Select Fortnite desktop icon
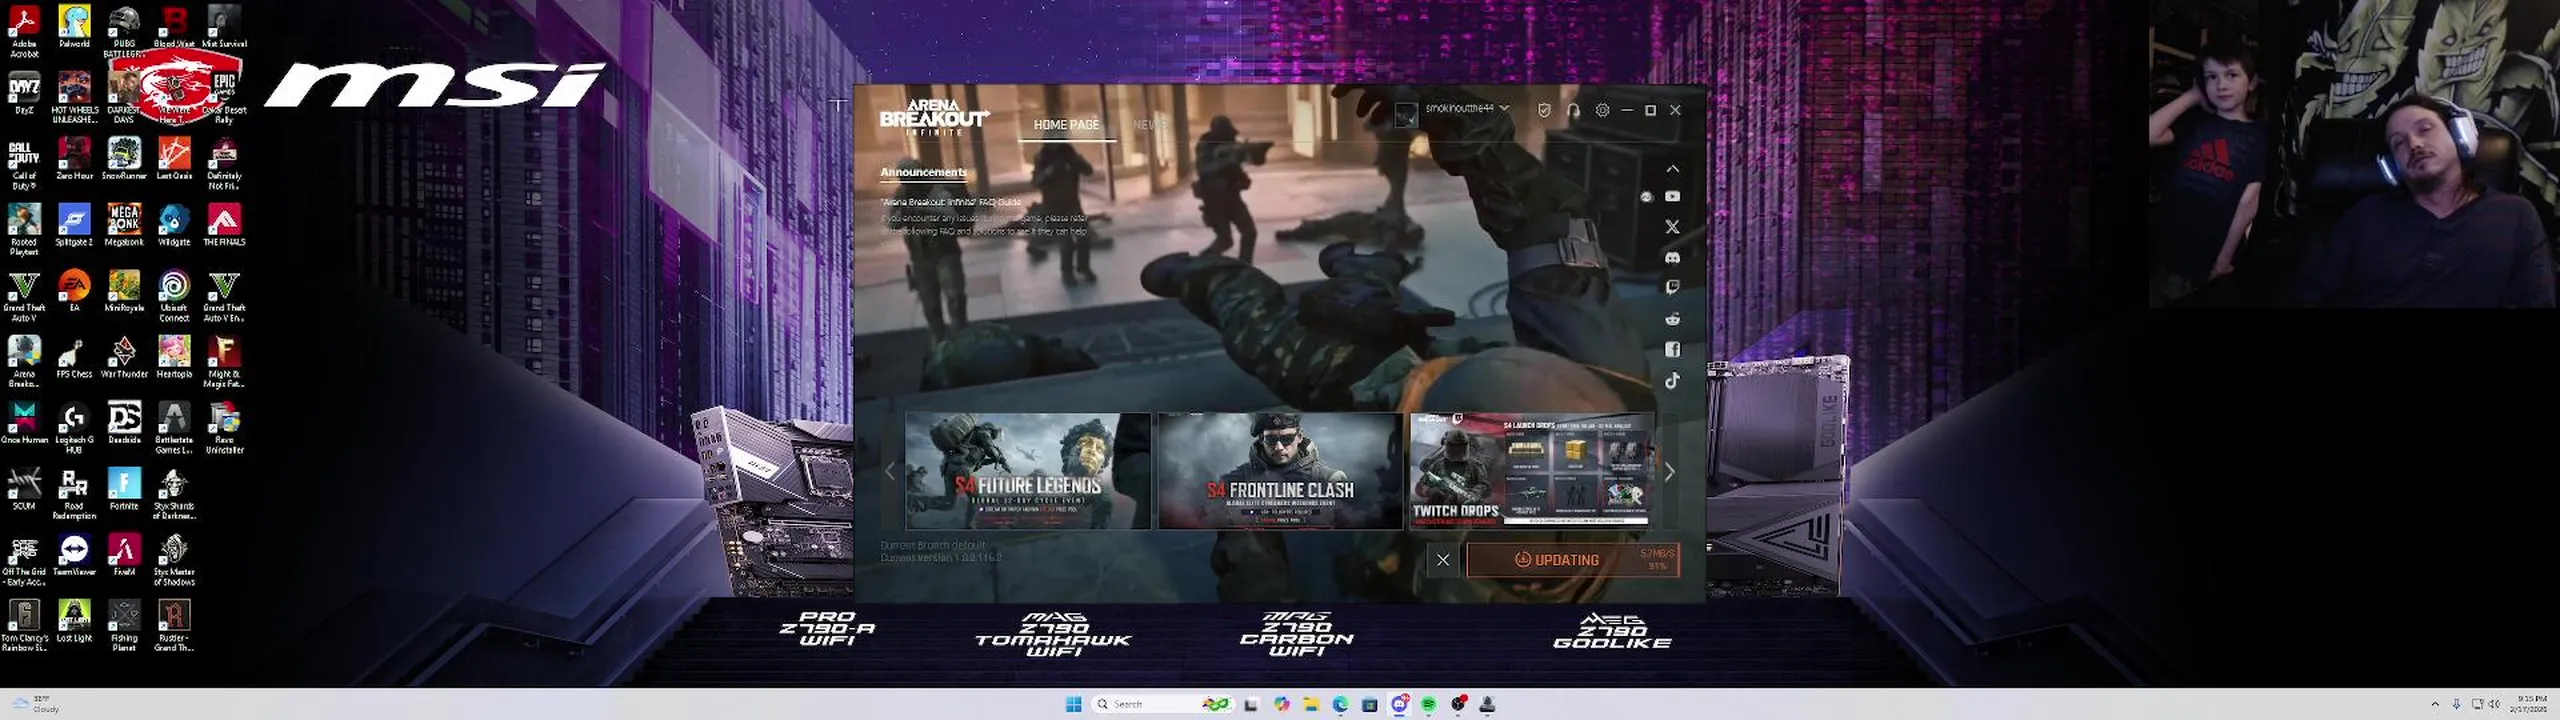This screenshot has height=720, width=2560. (x=124, y=489)
